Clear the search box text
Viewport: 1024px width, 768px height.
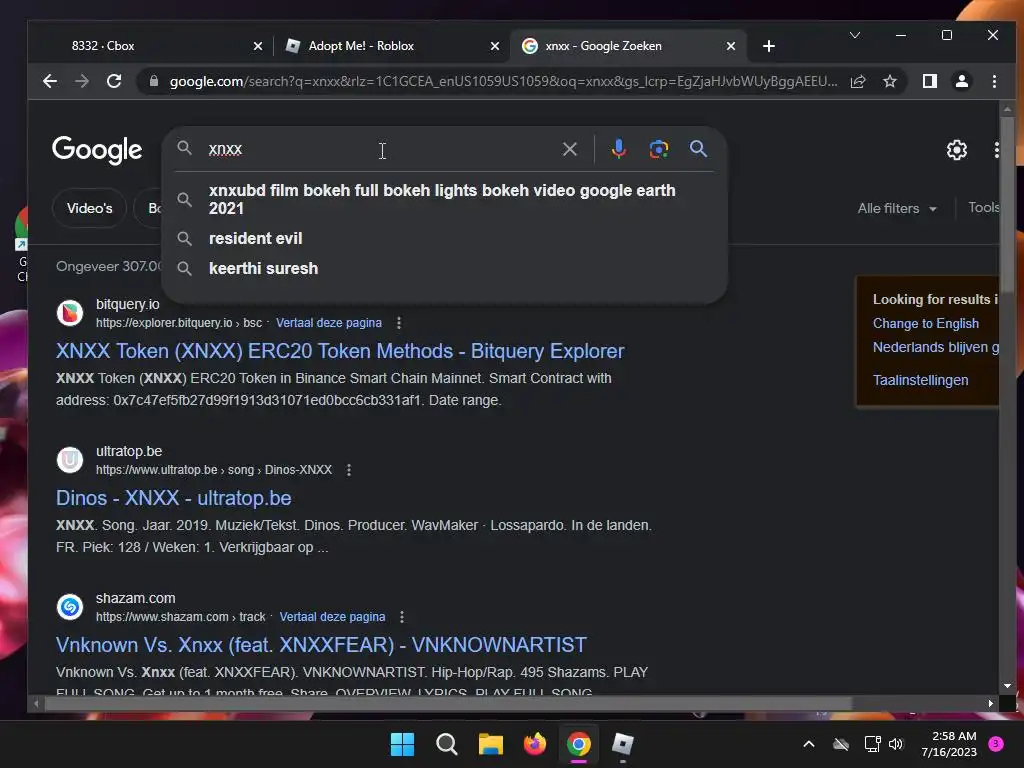click(569, 149)
